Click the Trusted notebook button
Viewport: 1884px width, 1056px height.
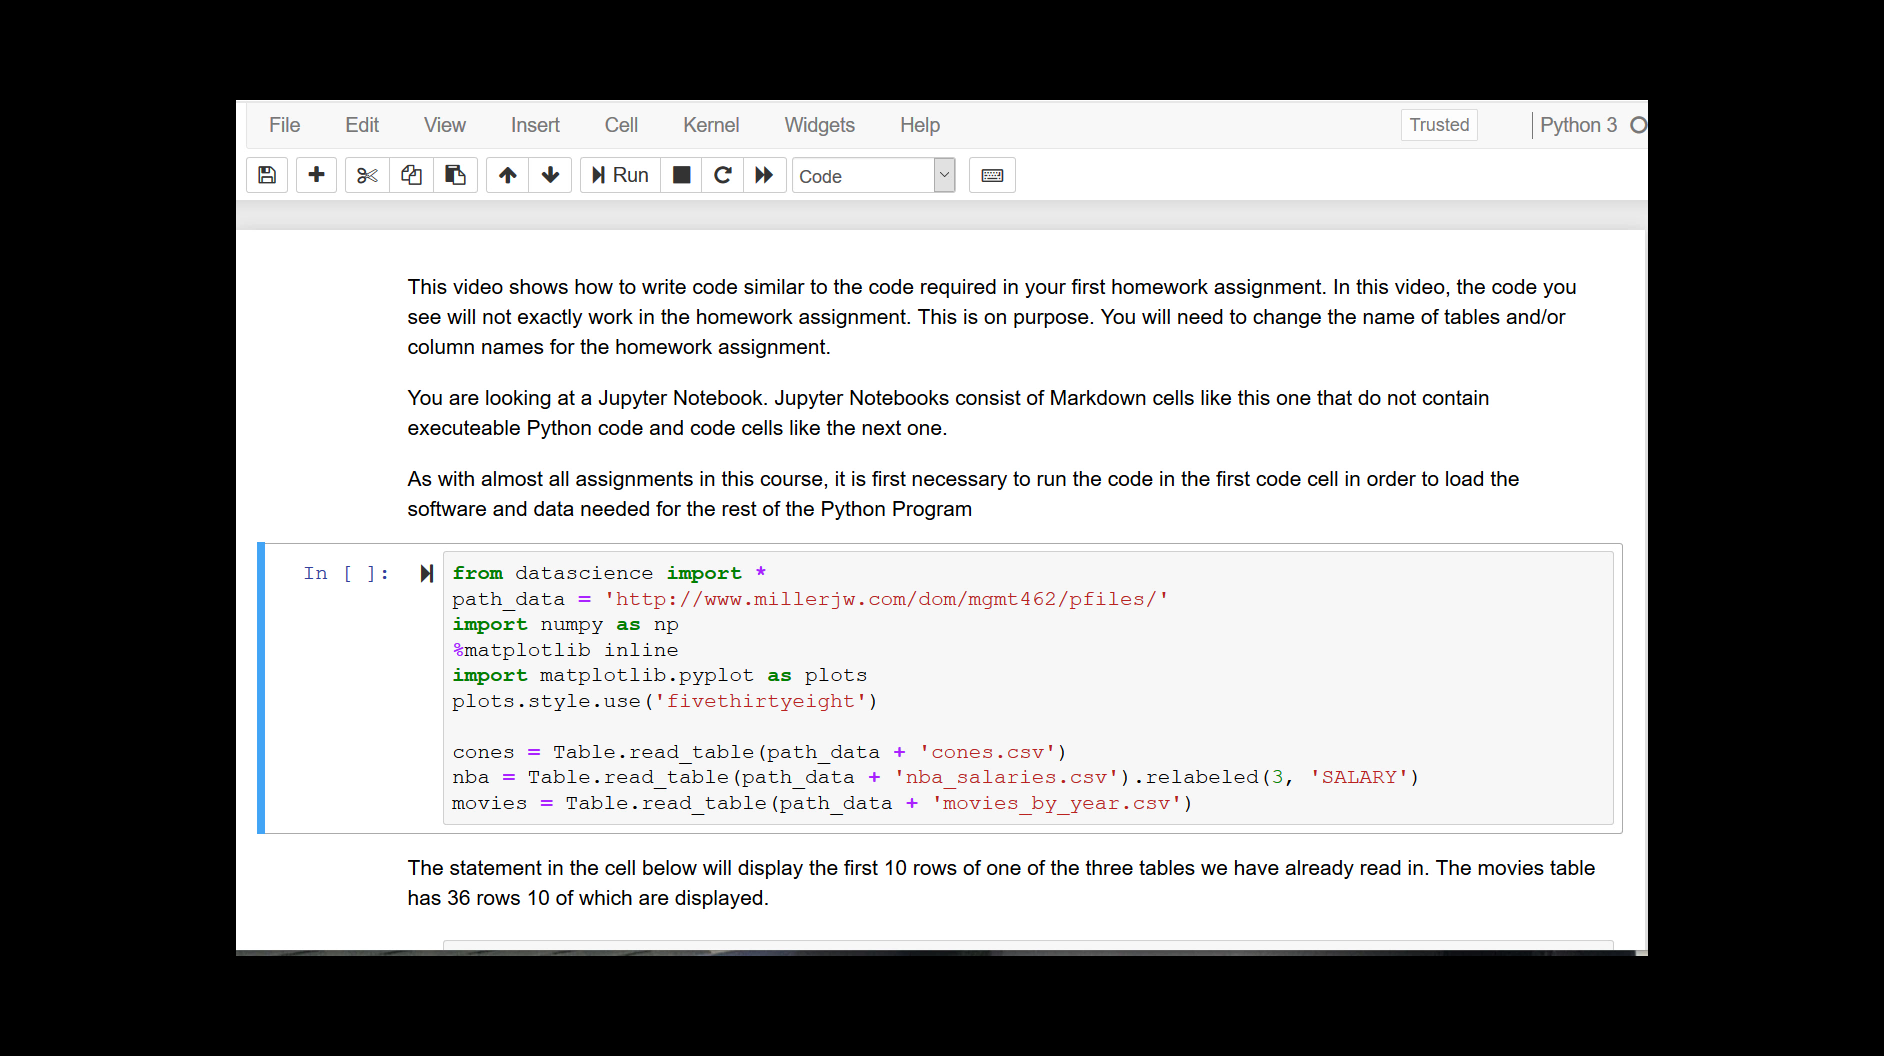[x=1438, y=125]
